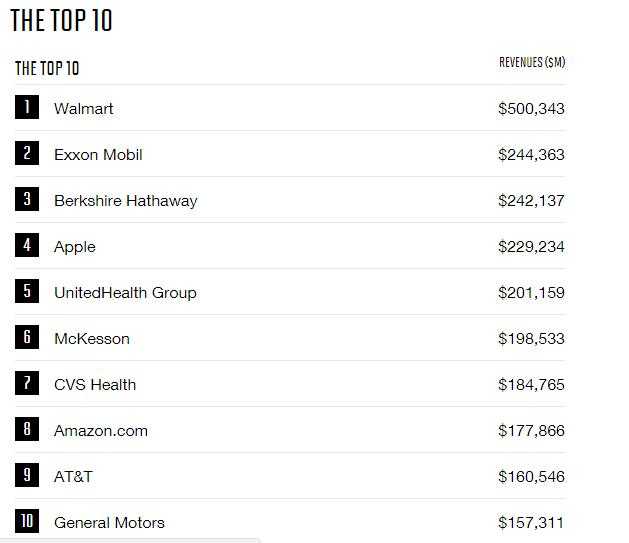The height and width of the screenshot is (543, 629).
Task: Click the rank 2 badge beside Exxon Mobil
Action: coord(27,153)
